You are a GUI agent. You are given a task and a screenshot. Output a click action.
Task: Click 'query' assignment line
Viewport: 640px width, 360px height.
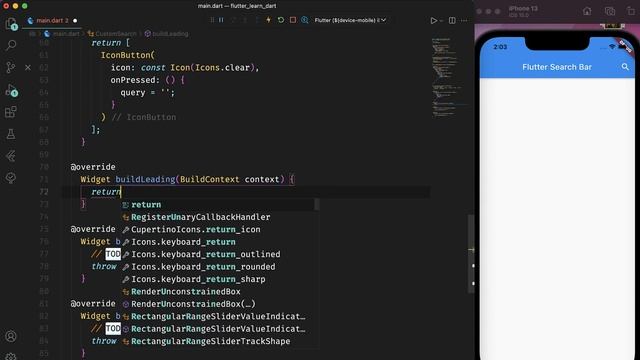pos(147,93)
